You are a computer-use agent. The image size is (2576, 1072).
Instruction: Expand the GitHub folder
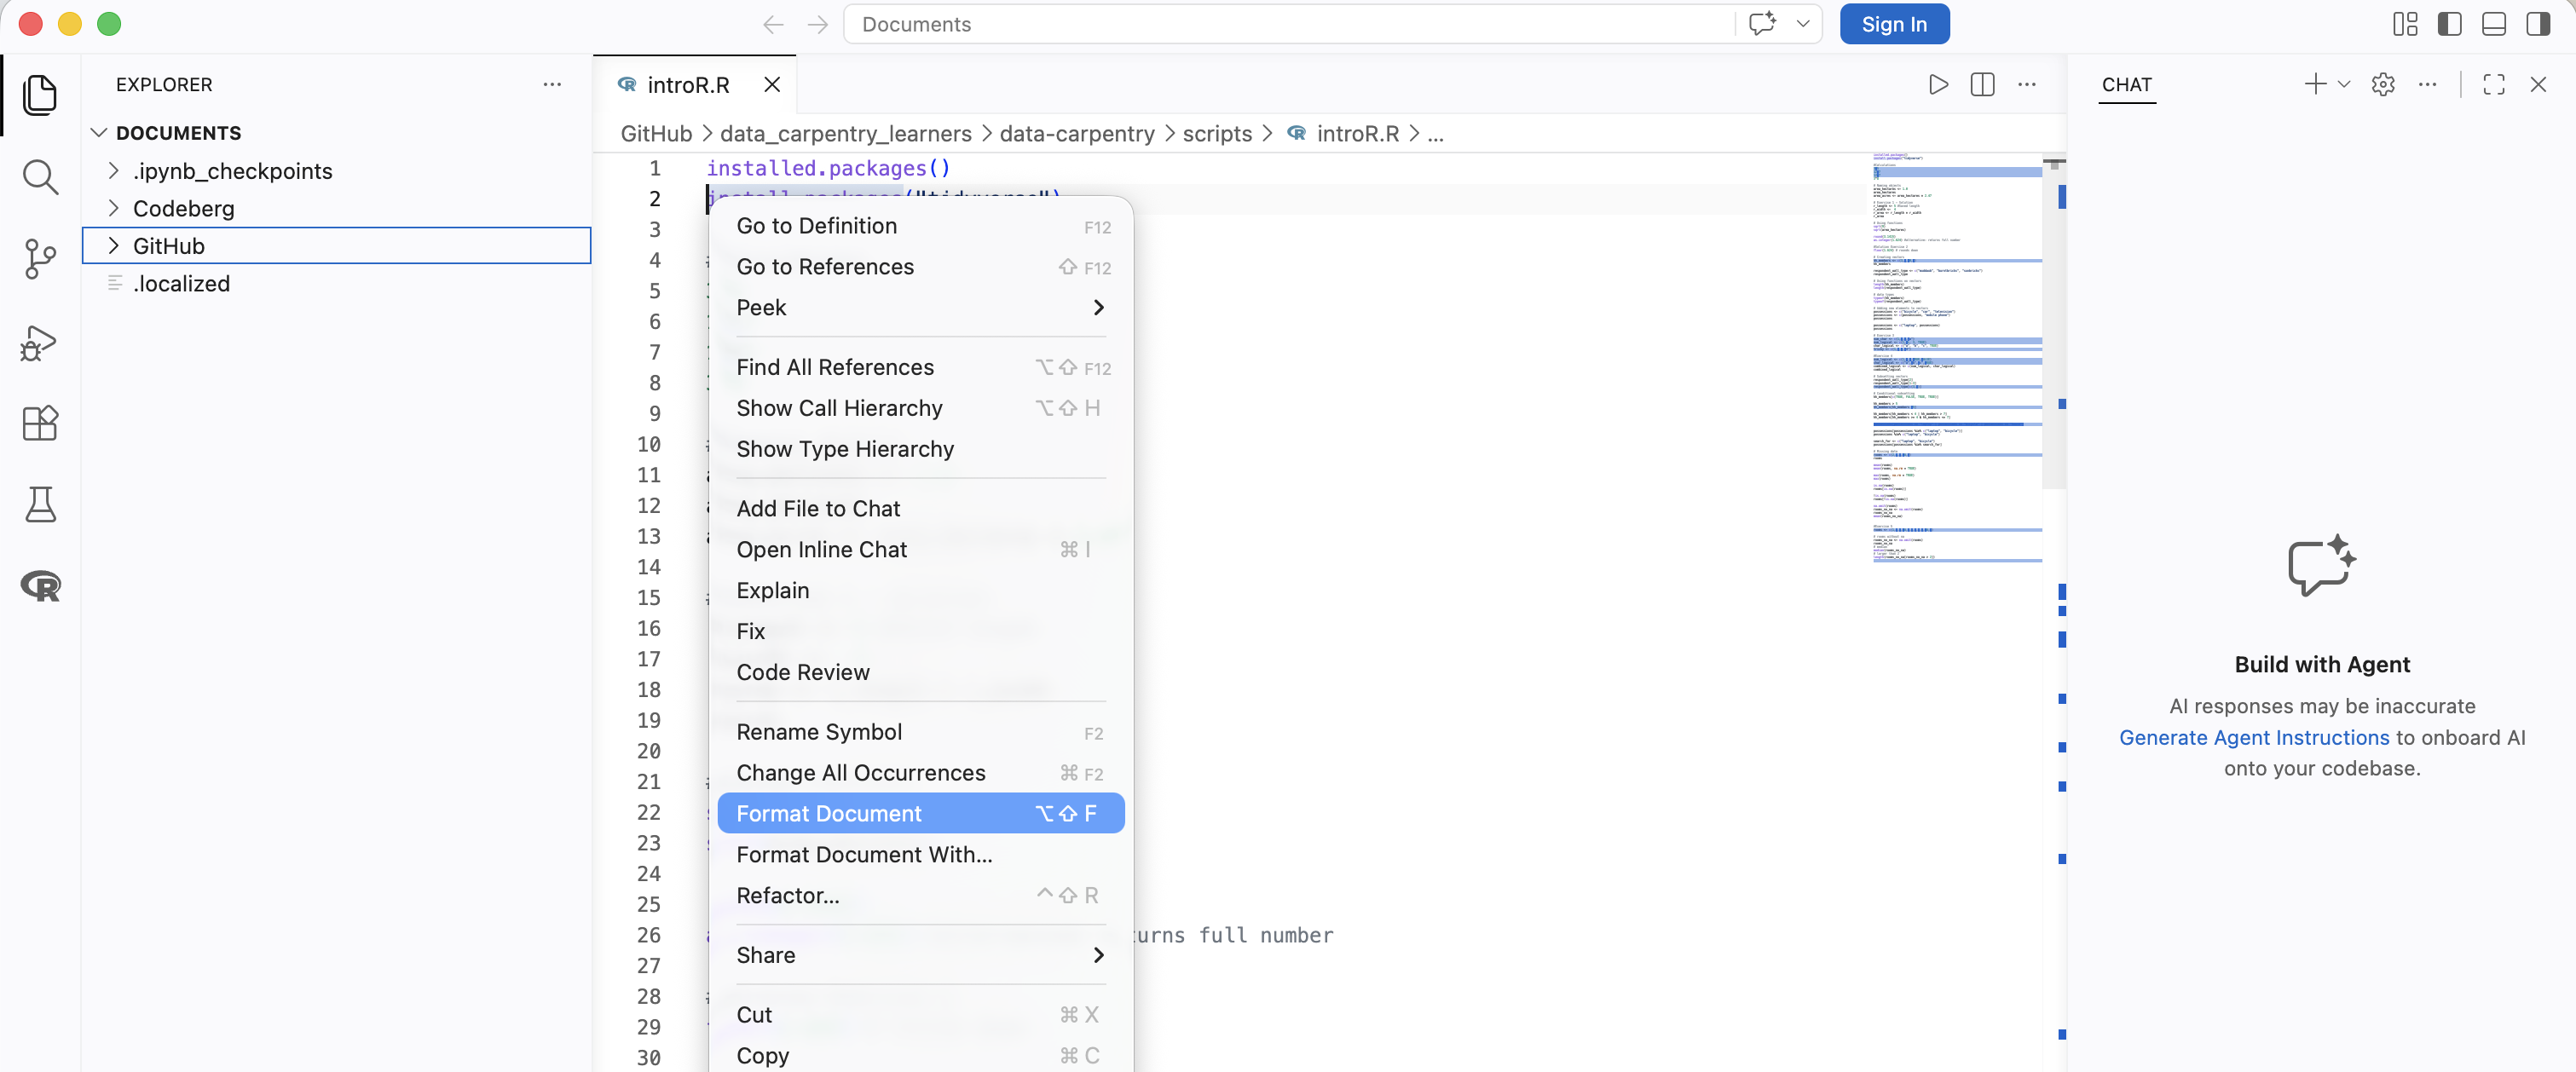pos(168,246)
